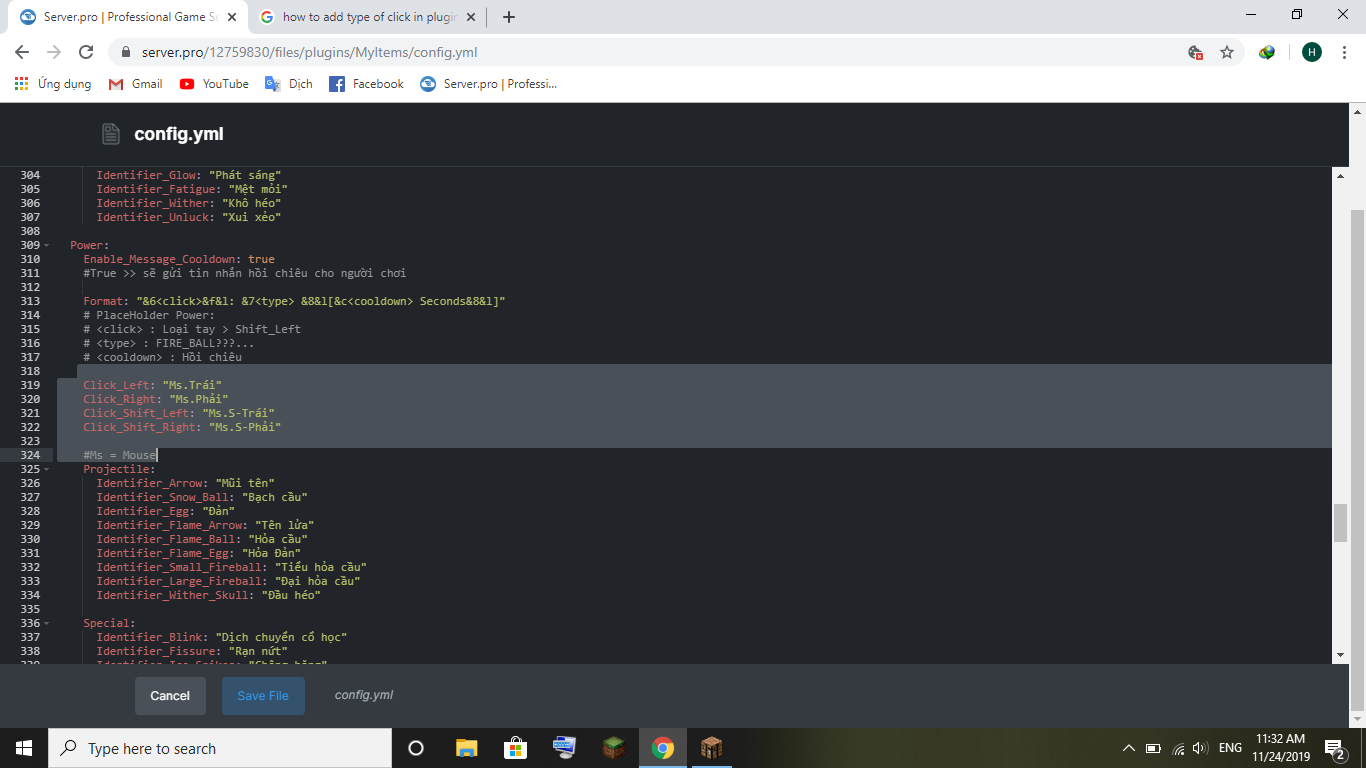
Task: Open Microsoft Store taskbar icon
Action: [x=515, y=748]
